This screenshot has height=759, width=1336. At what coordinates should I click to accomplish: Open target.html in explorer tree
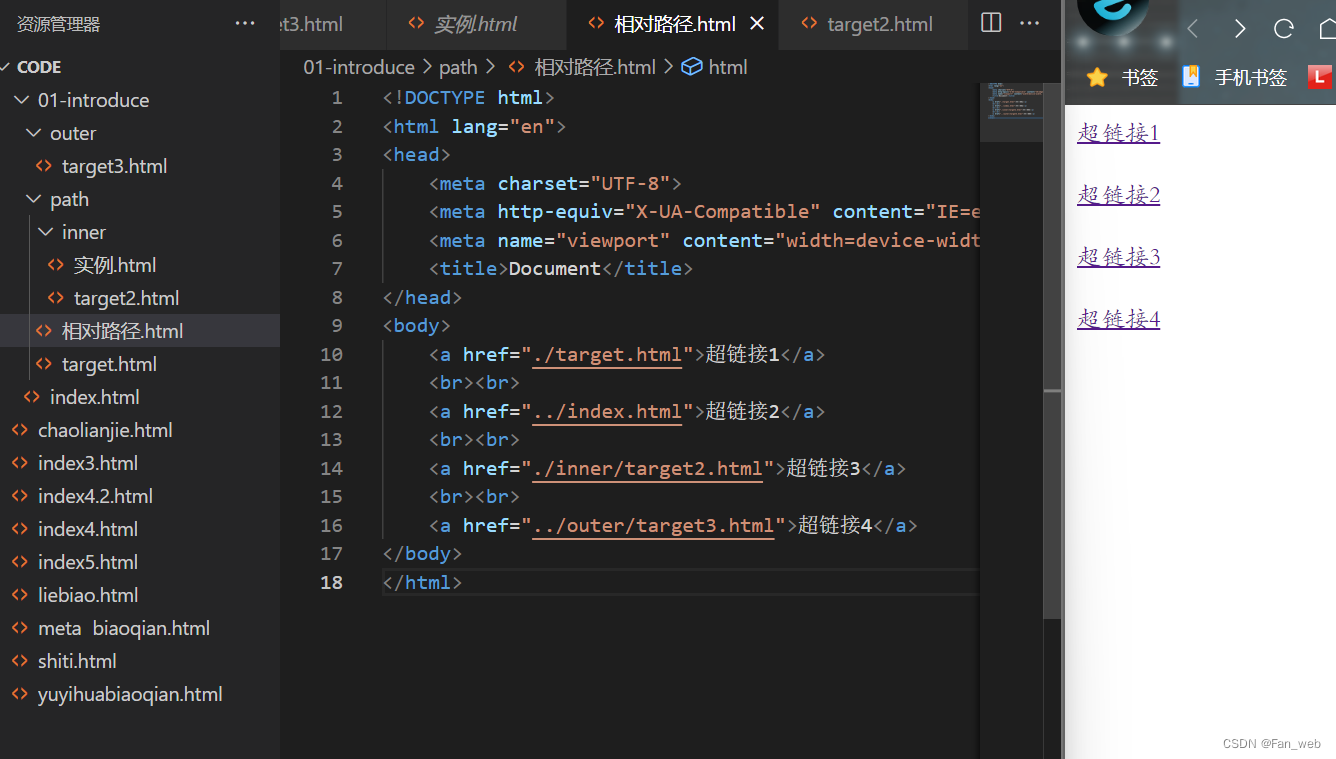(x=109, y=364)
